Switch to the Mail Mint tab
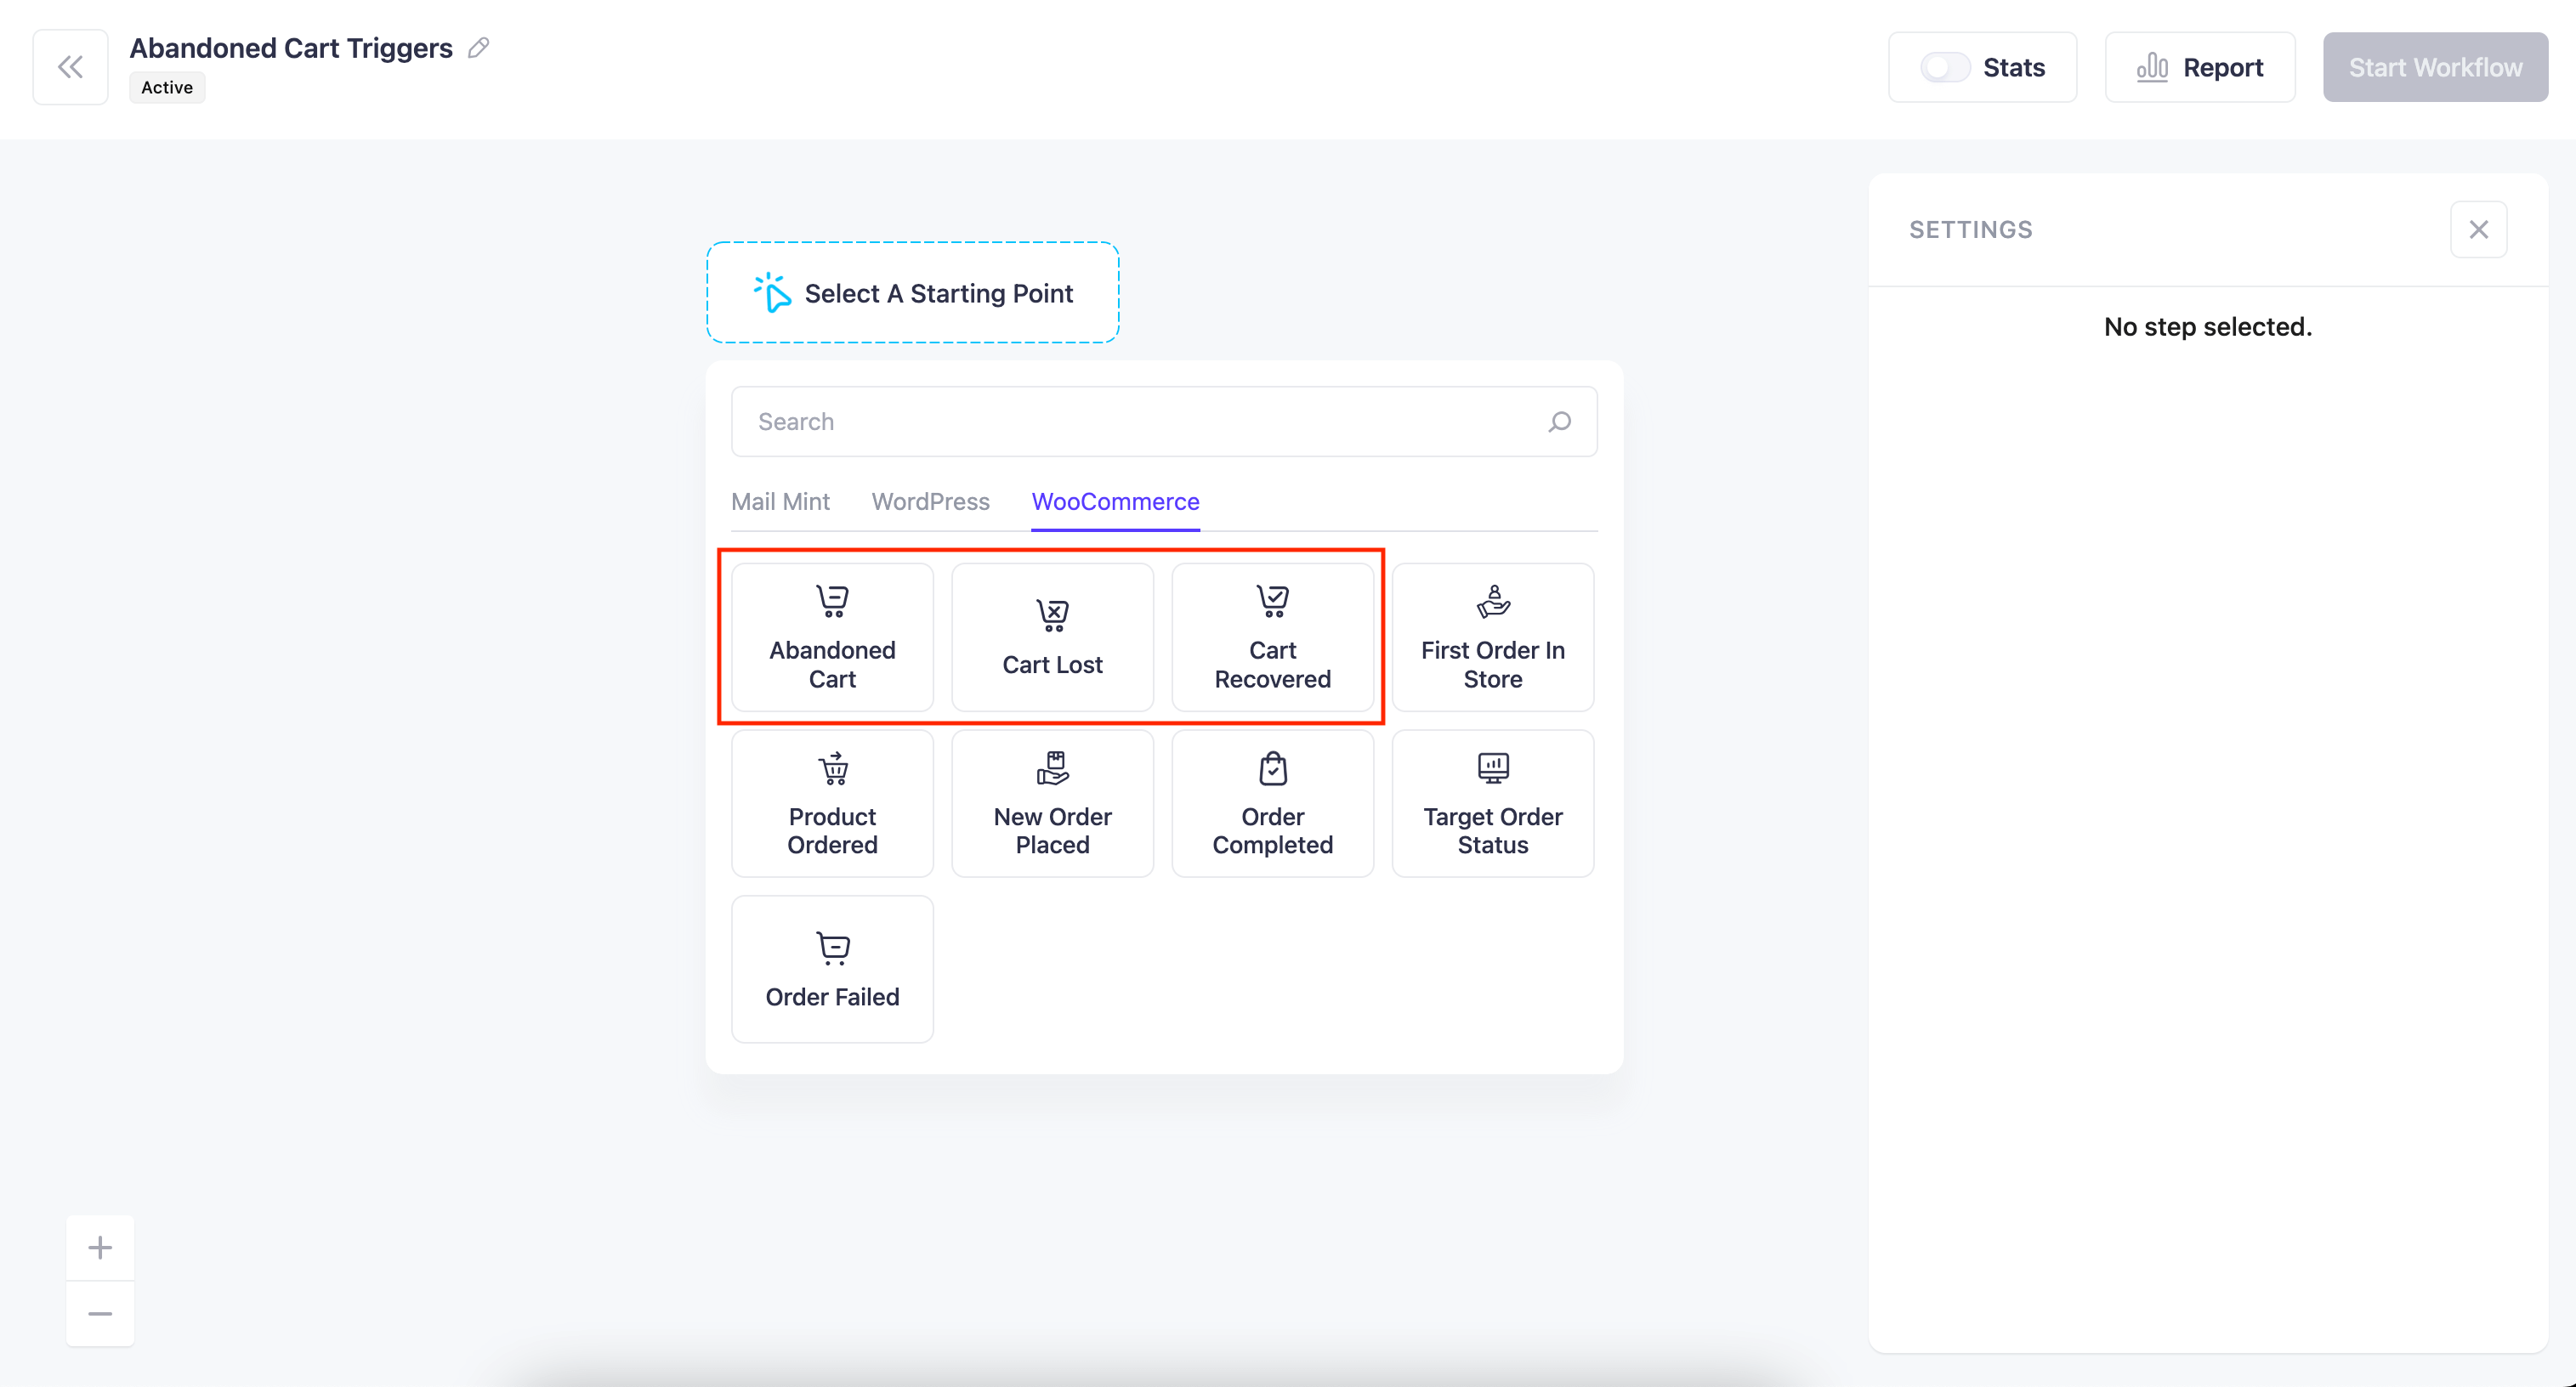 [x=780, y=502]
